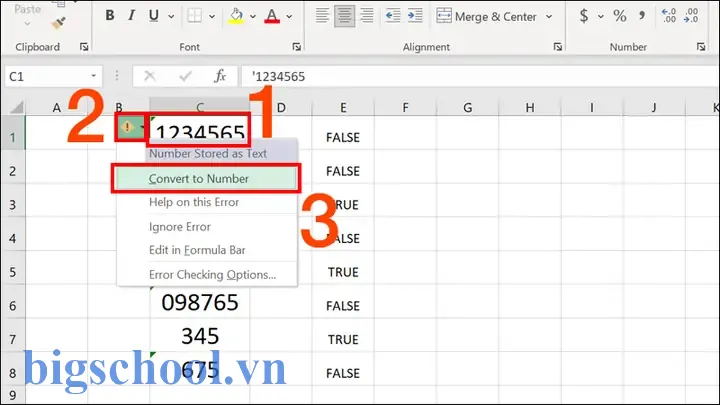This screenshot has width=720, height=405.
Task: Apply accounting dollar format
Action: [x=584, y=16]
